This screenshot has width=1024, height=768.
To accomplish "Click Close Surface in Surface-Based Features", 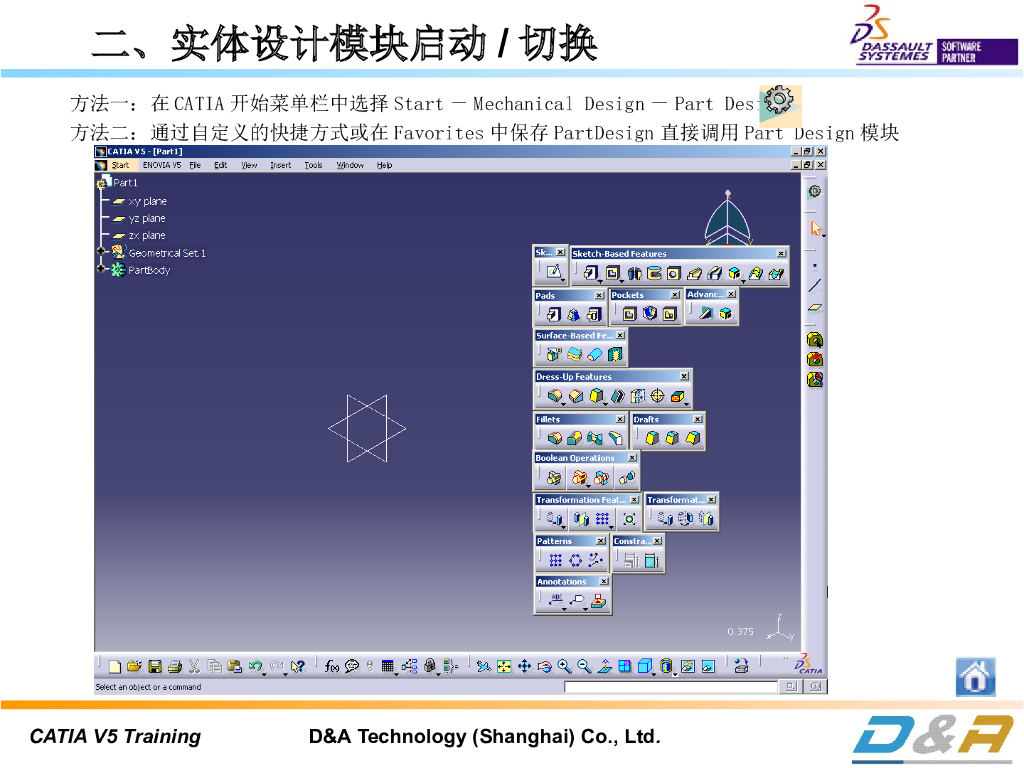I will coord(595,355).
